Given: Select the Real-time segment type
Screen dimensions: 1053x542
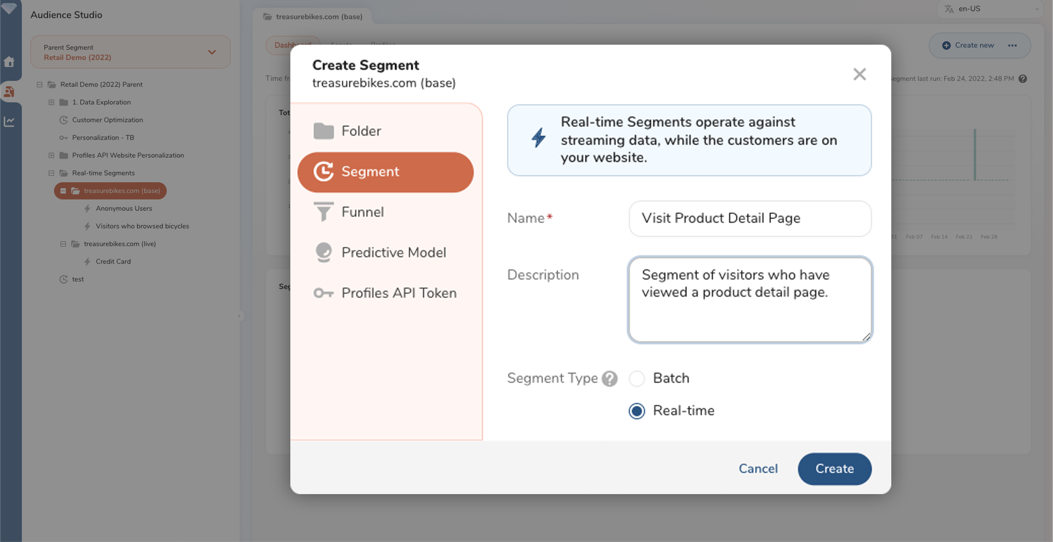Looking at the screenshot, I should [x=637, y=411].
